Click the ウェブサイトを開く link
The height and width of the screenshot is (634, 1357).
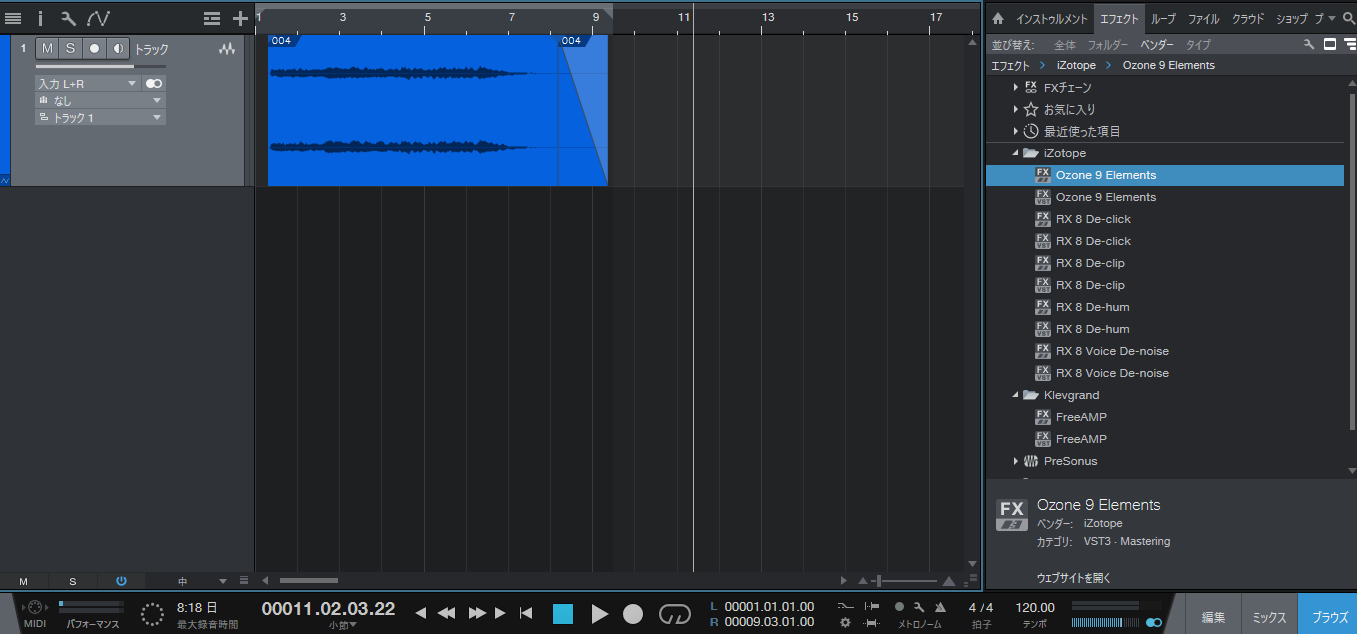point(1073,578)
